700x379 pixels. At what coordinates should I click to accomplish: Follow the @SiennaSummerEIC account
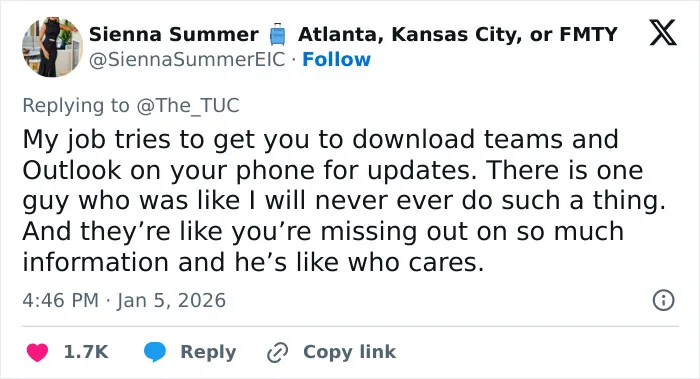(x=337, y=59)
